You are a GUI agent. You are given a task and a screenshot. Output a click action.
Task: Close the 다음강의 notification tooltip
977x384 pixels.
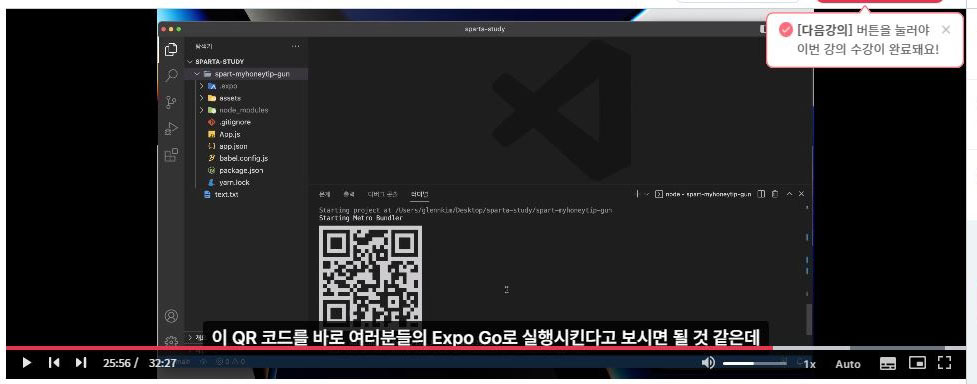[946, 29]
